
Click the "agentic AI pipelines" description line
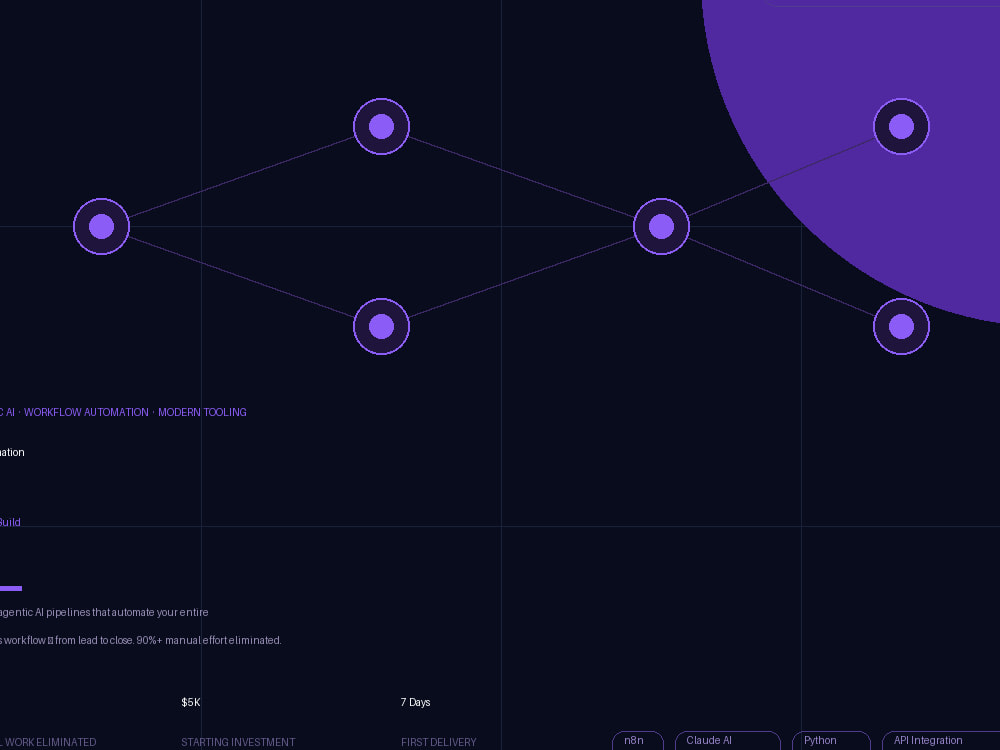point(104,612)
